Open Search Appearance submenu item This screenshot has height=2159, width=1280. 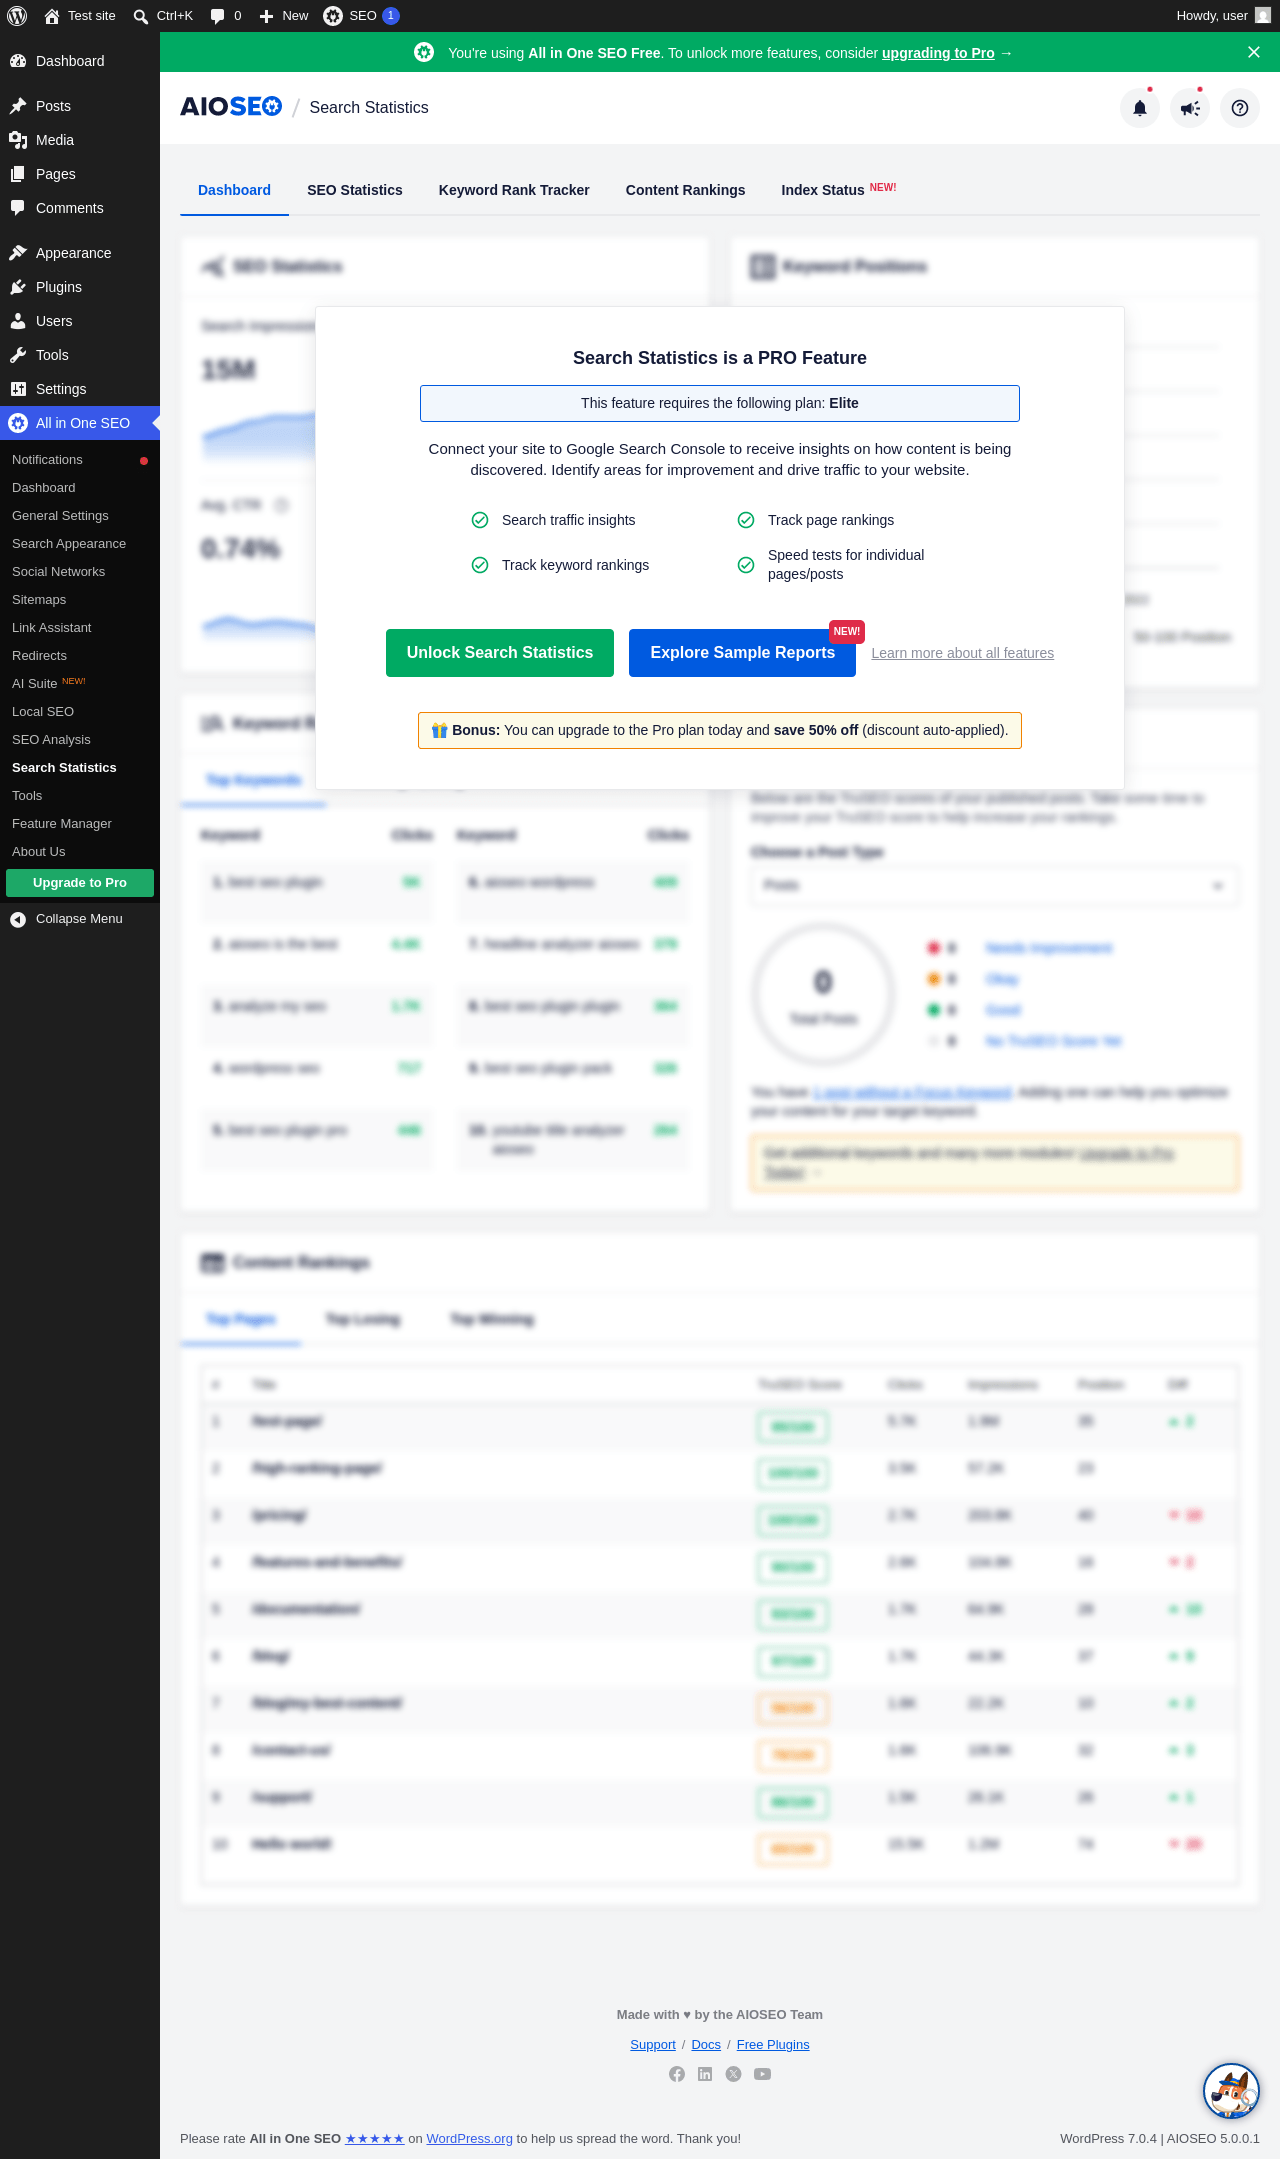pyautogui.click(x=80, y=544)
